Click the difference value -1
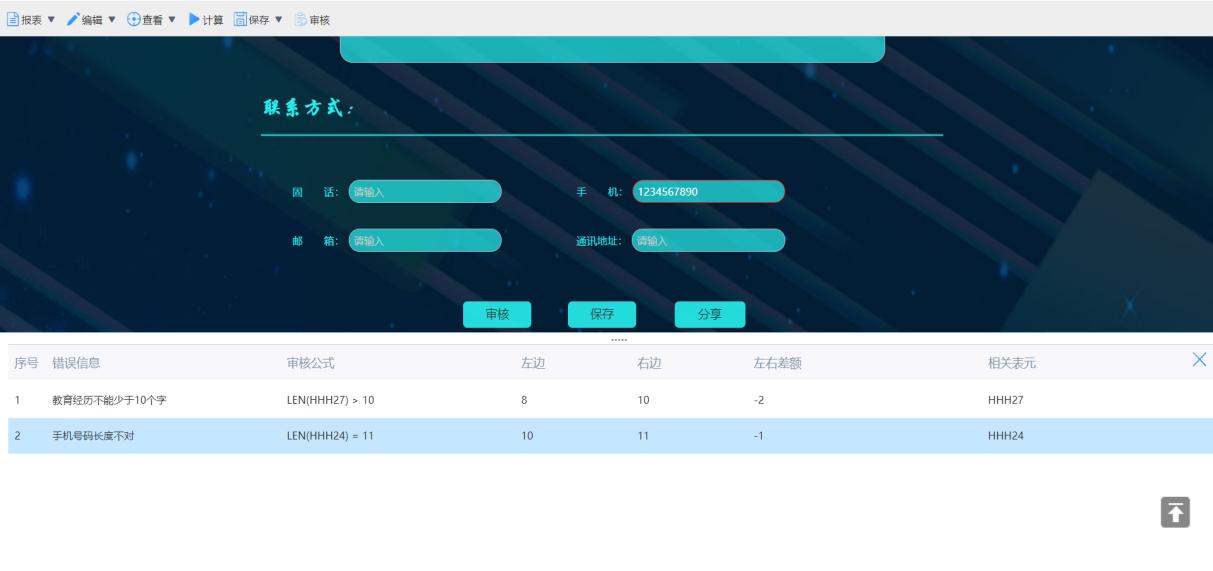 (759, 436)
